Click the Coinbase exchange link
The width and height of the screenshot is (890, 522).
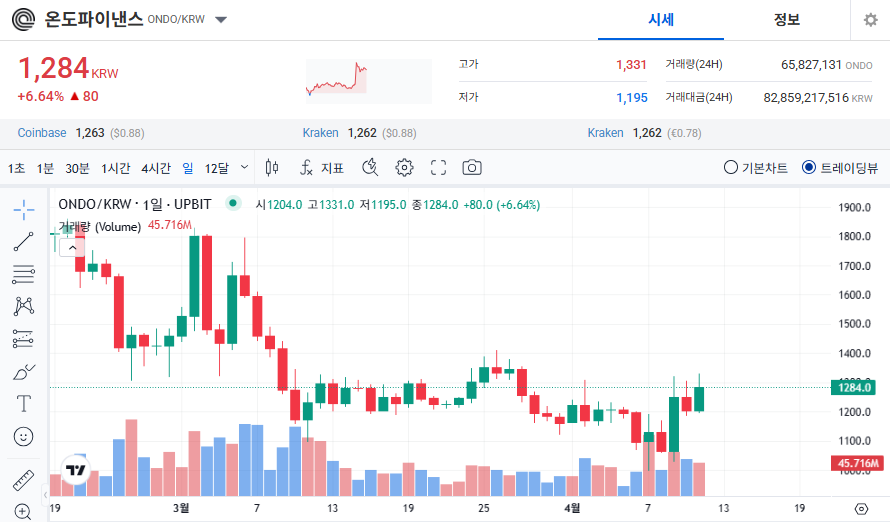(x=42, y=133)
